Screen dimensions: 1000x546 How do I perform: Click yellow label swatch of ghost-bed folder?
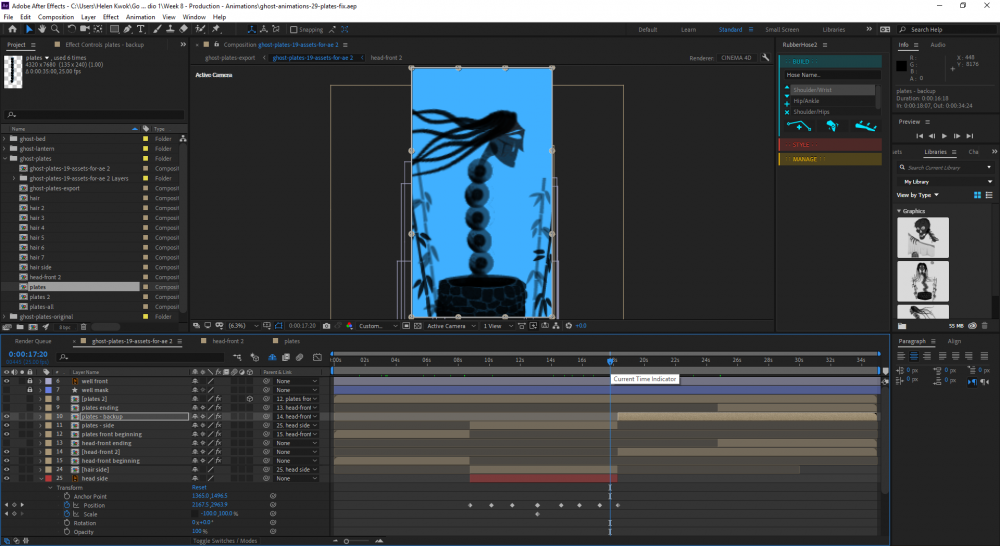(145, 139)
